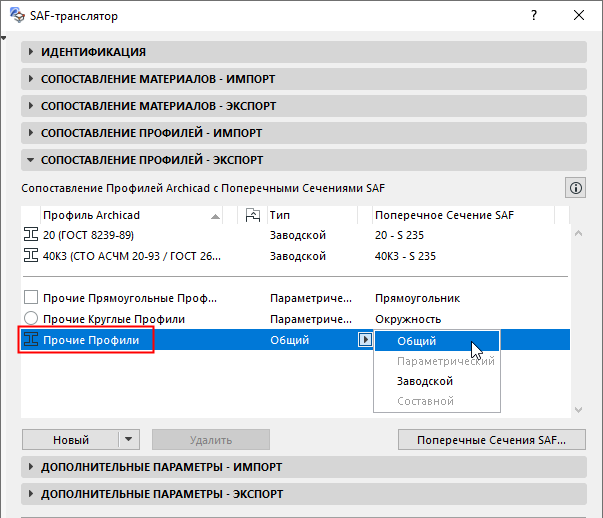Expand СОПОСТАВЛЕНИЕ ПРОФИЛЕЙ - ИМПОРТ panel
The width and height of the screenshot is (603, 518).
point(304,133)
